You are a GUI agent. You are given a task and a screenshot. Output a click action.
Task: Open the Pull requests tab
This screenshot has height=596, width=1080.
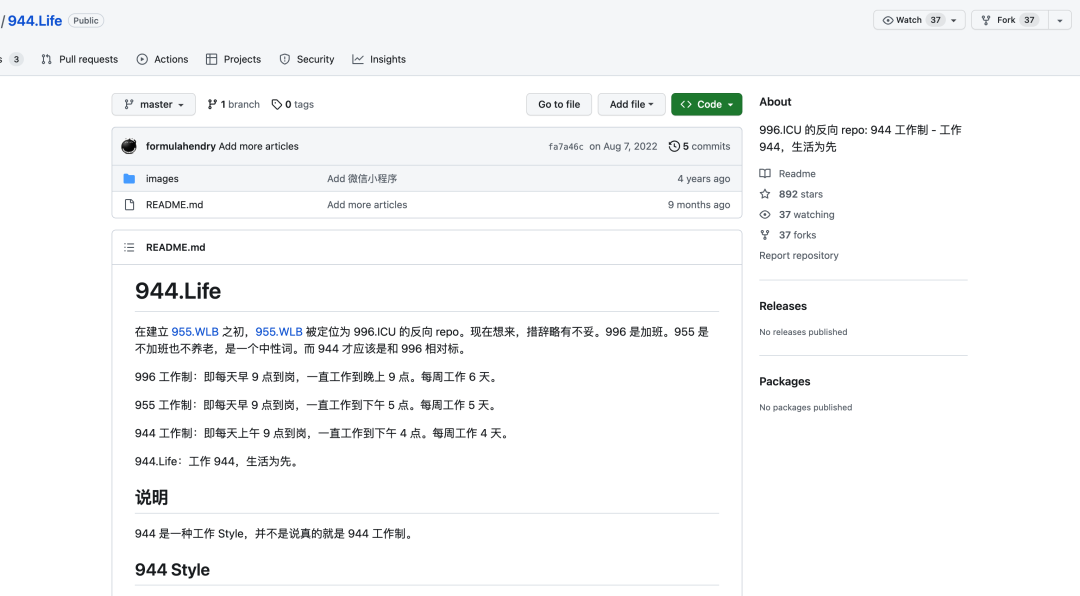coord(79,59)
